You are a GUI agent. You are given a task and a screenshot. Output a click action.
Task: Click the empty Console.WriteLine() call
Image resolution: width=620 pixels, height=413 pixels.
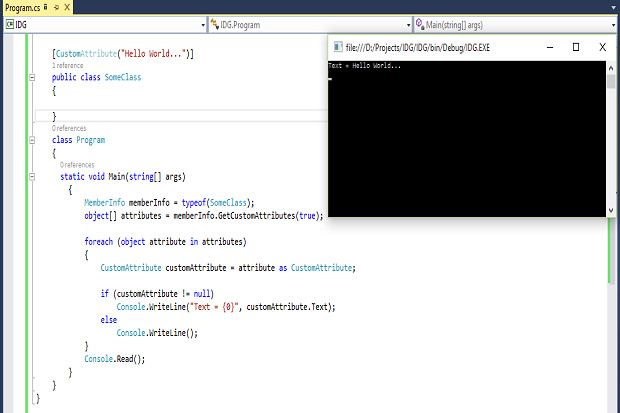[x=157, y=333]
